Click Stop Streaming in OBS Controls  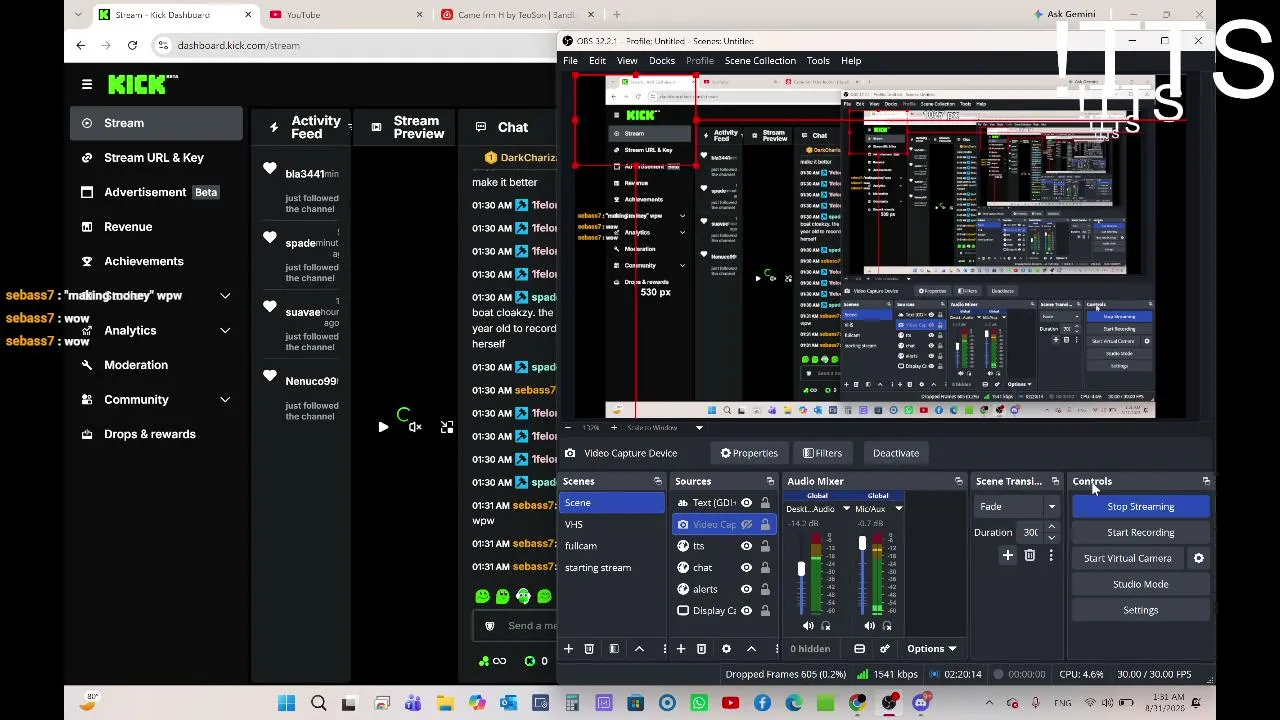pyautogui.click(x=1140, y=507)
